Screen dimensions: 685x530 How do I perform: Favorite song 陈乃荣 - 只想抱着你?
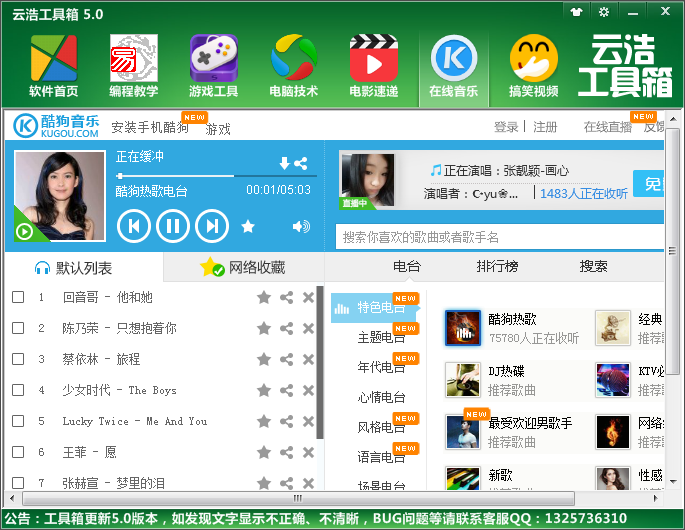[264, 329]
